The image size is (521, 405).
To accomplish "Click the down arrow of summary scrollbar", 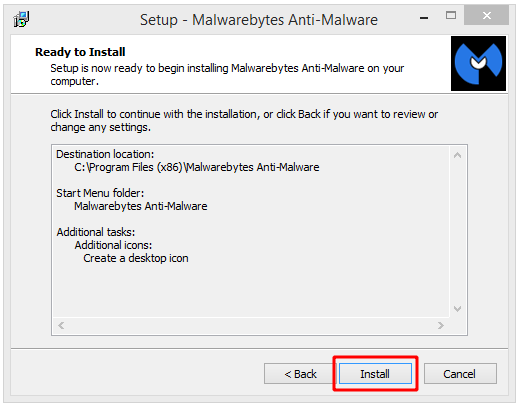I will pyautogui.click(x=458, y=309).
